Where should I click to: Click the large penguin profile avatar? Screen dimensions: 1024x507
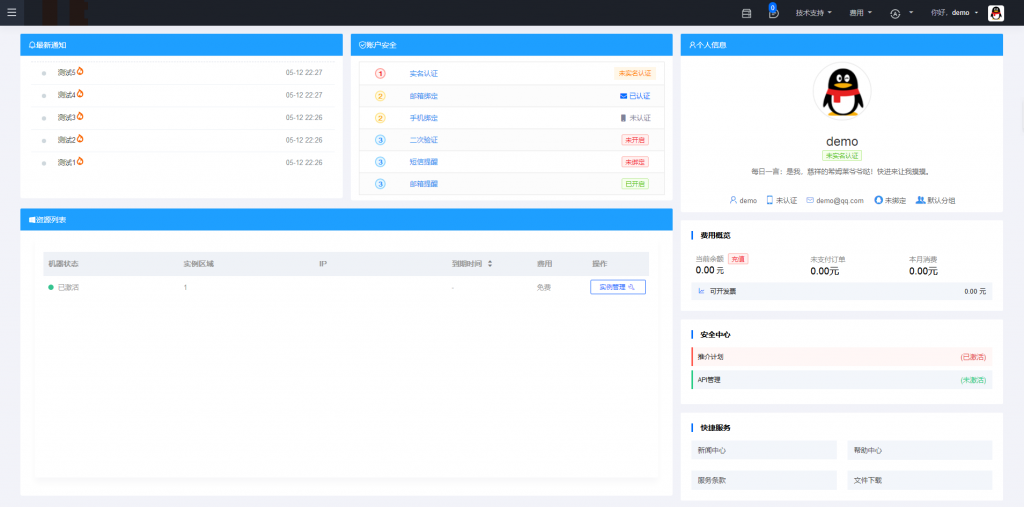pyautogui.click(x=842, y=91)
